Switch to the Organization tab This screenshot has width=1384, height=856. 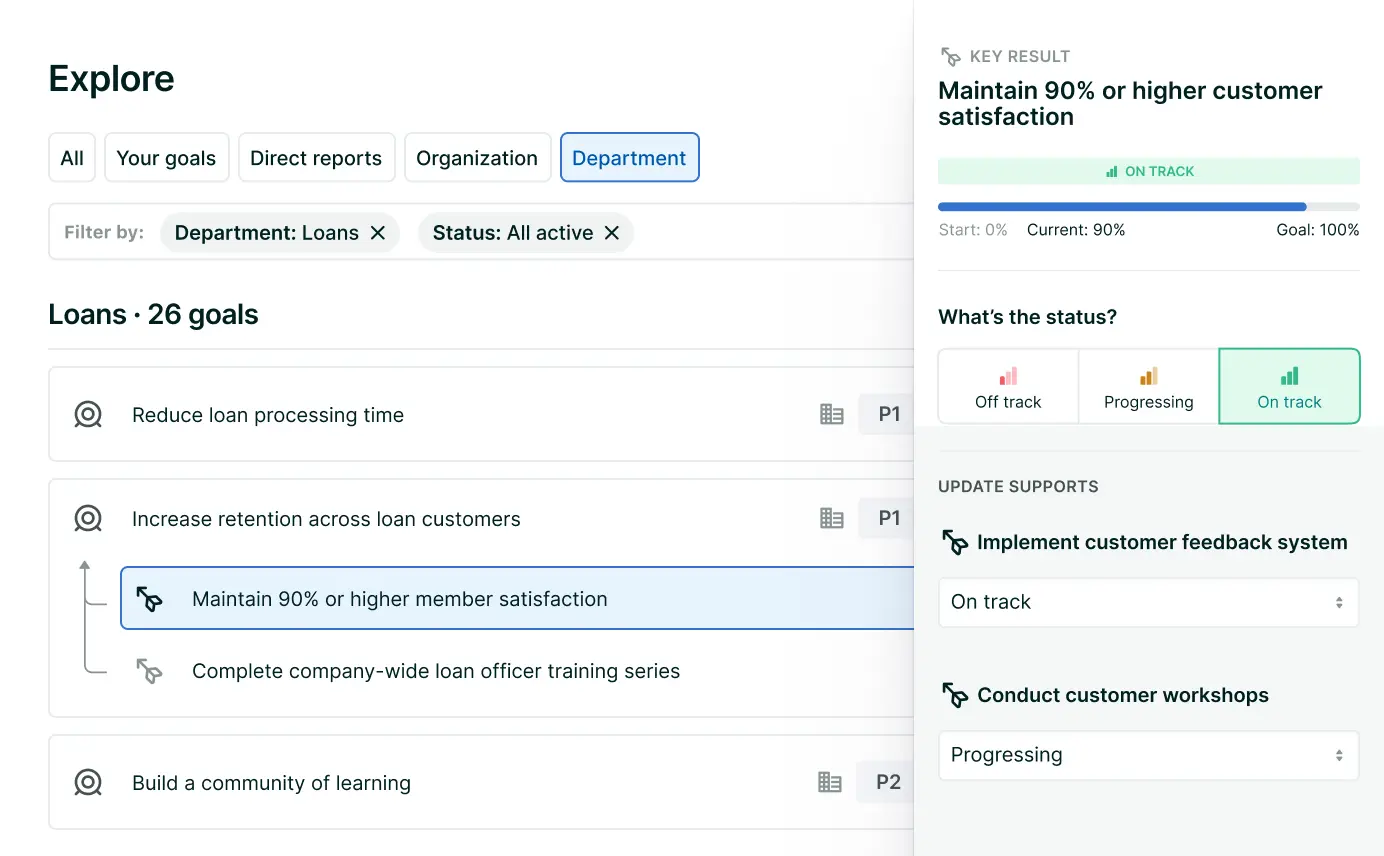tap(477, 158)
